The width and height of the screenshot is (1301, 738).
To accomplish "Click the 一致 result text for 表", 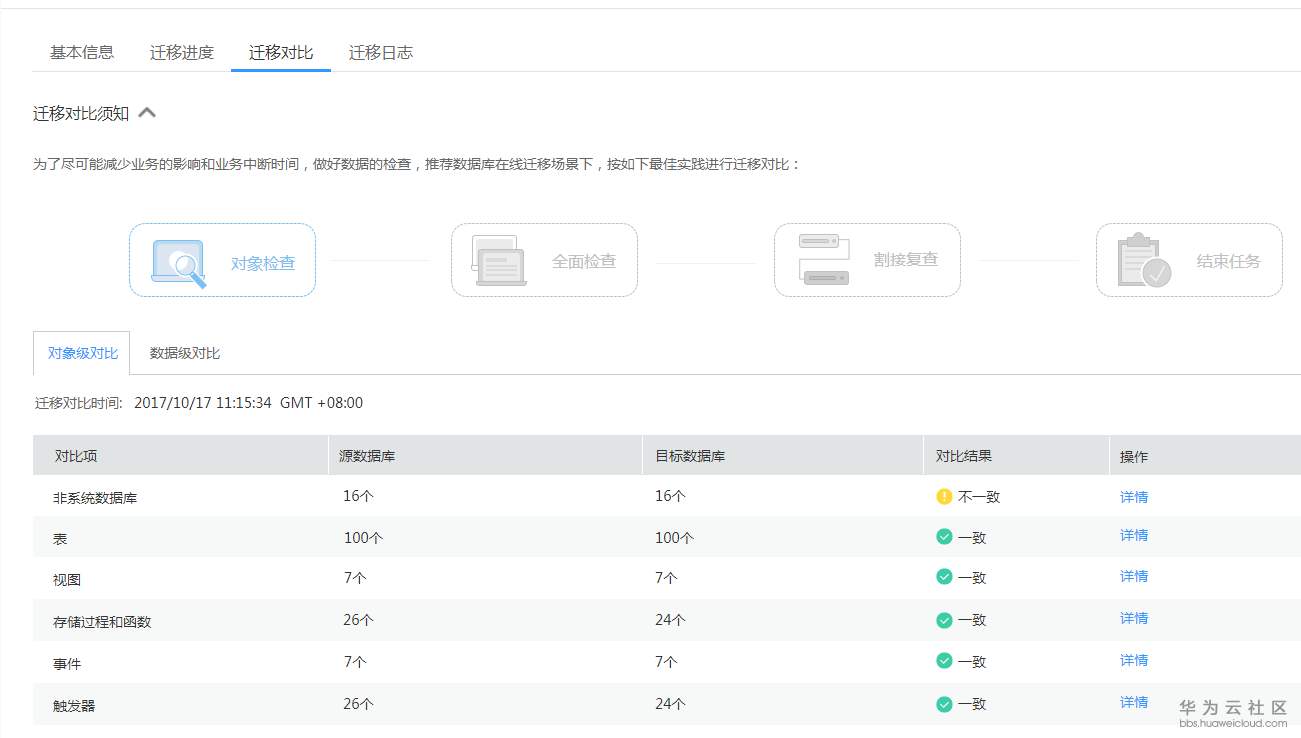I will tap(972, 538).
